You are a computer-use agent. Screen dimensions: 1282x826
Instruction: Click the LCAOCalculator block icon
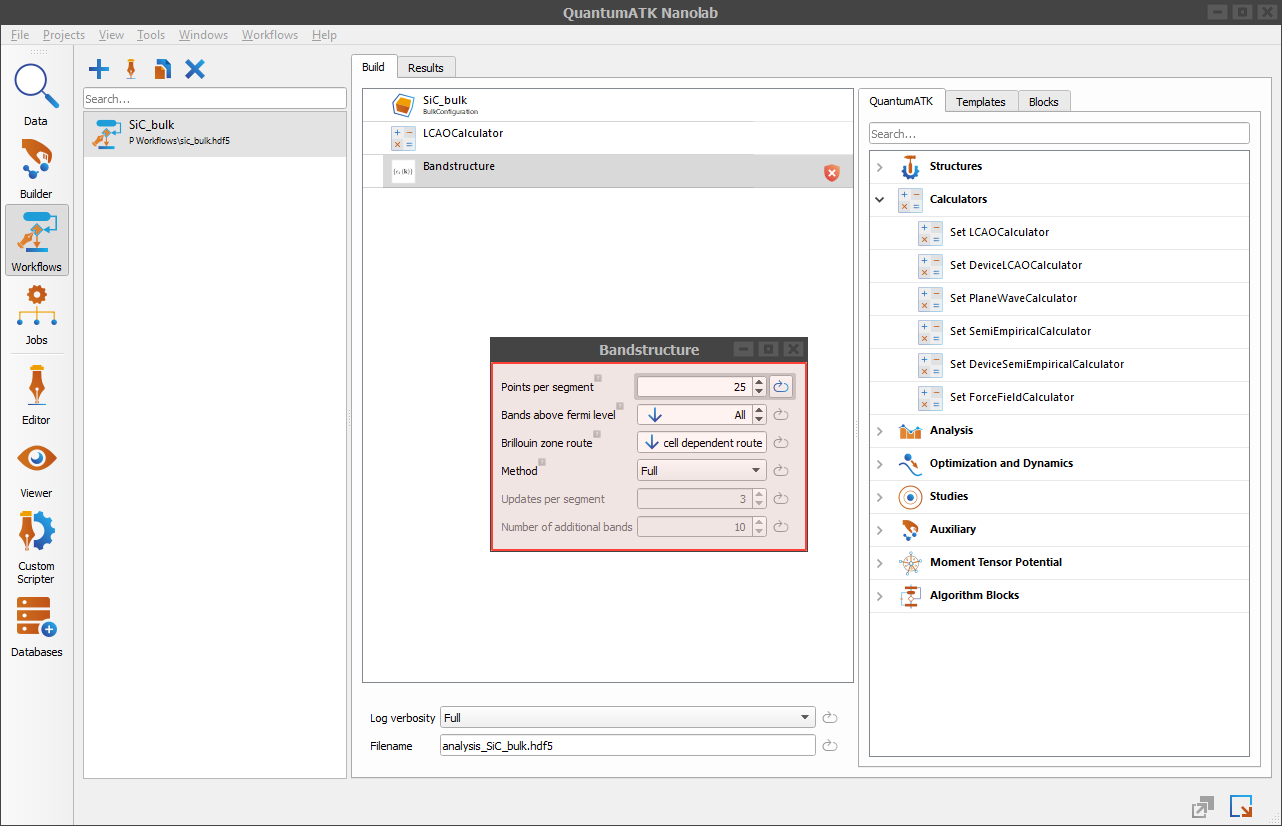click(403, 139)
